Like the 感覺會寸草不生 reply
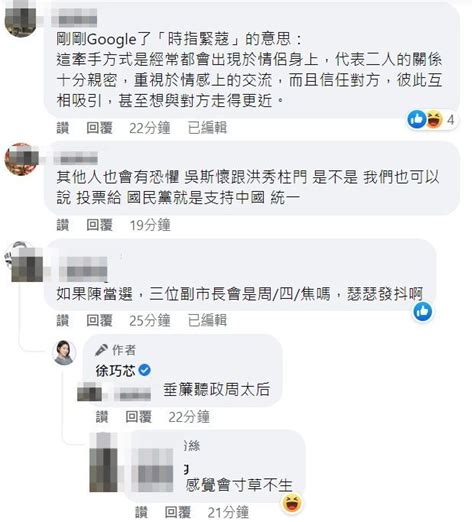Viewport: 474px width, 522px height. (x=141, y=512)
